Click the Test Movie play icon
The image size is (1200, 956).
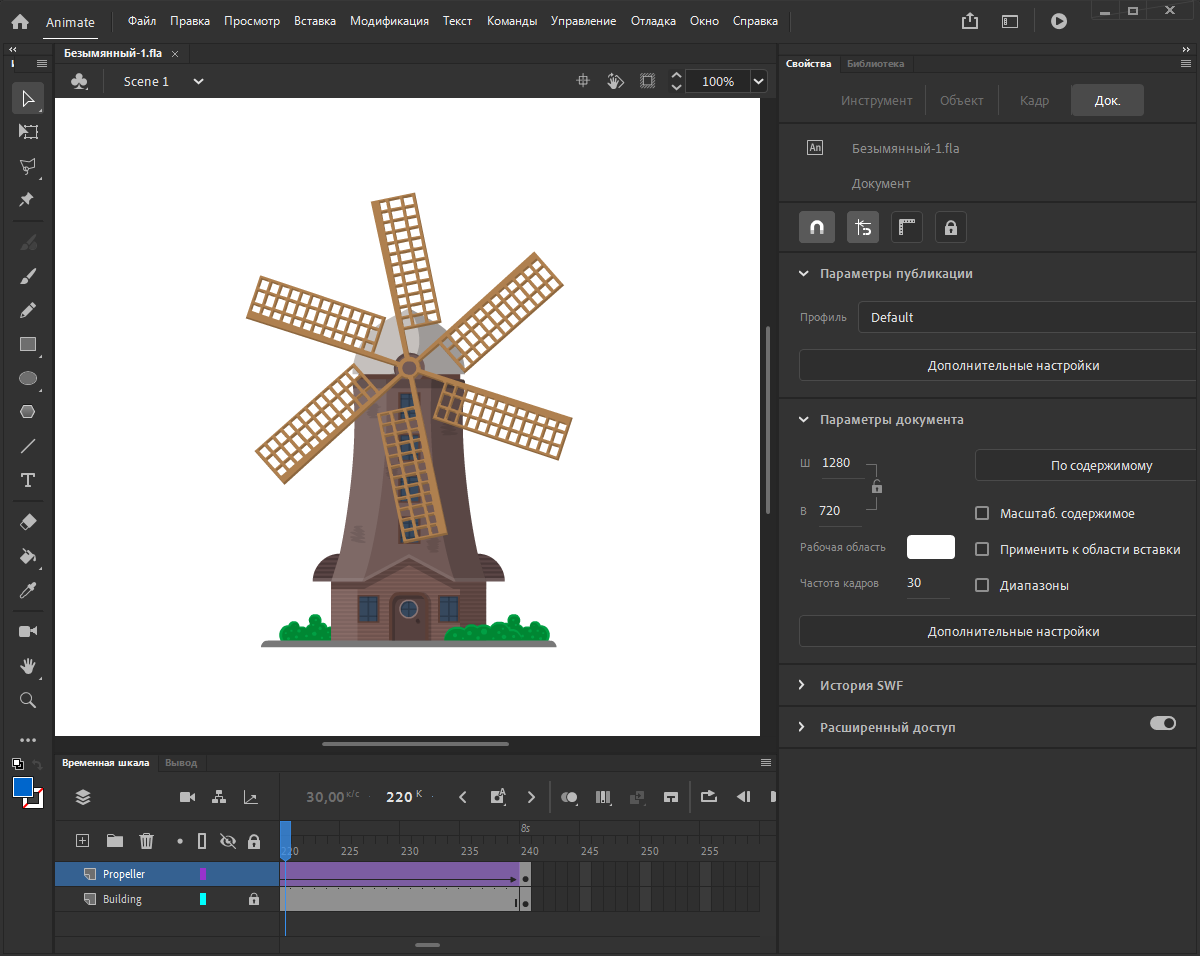pos(1058,21)
